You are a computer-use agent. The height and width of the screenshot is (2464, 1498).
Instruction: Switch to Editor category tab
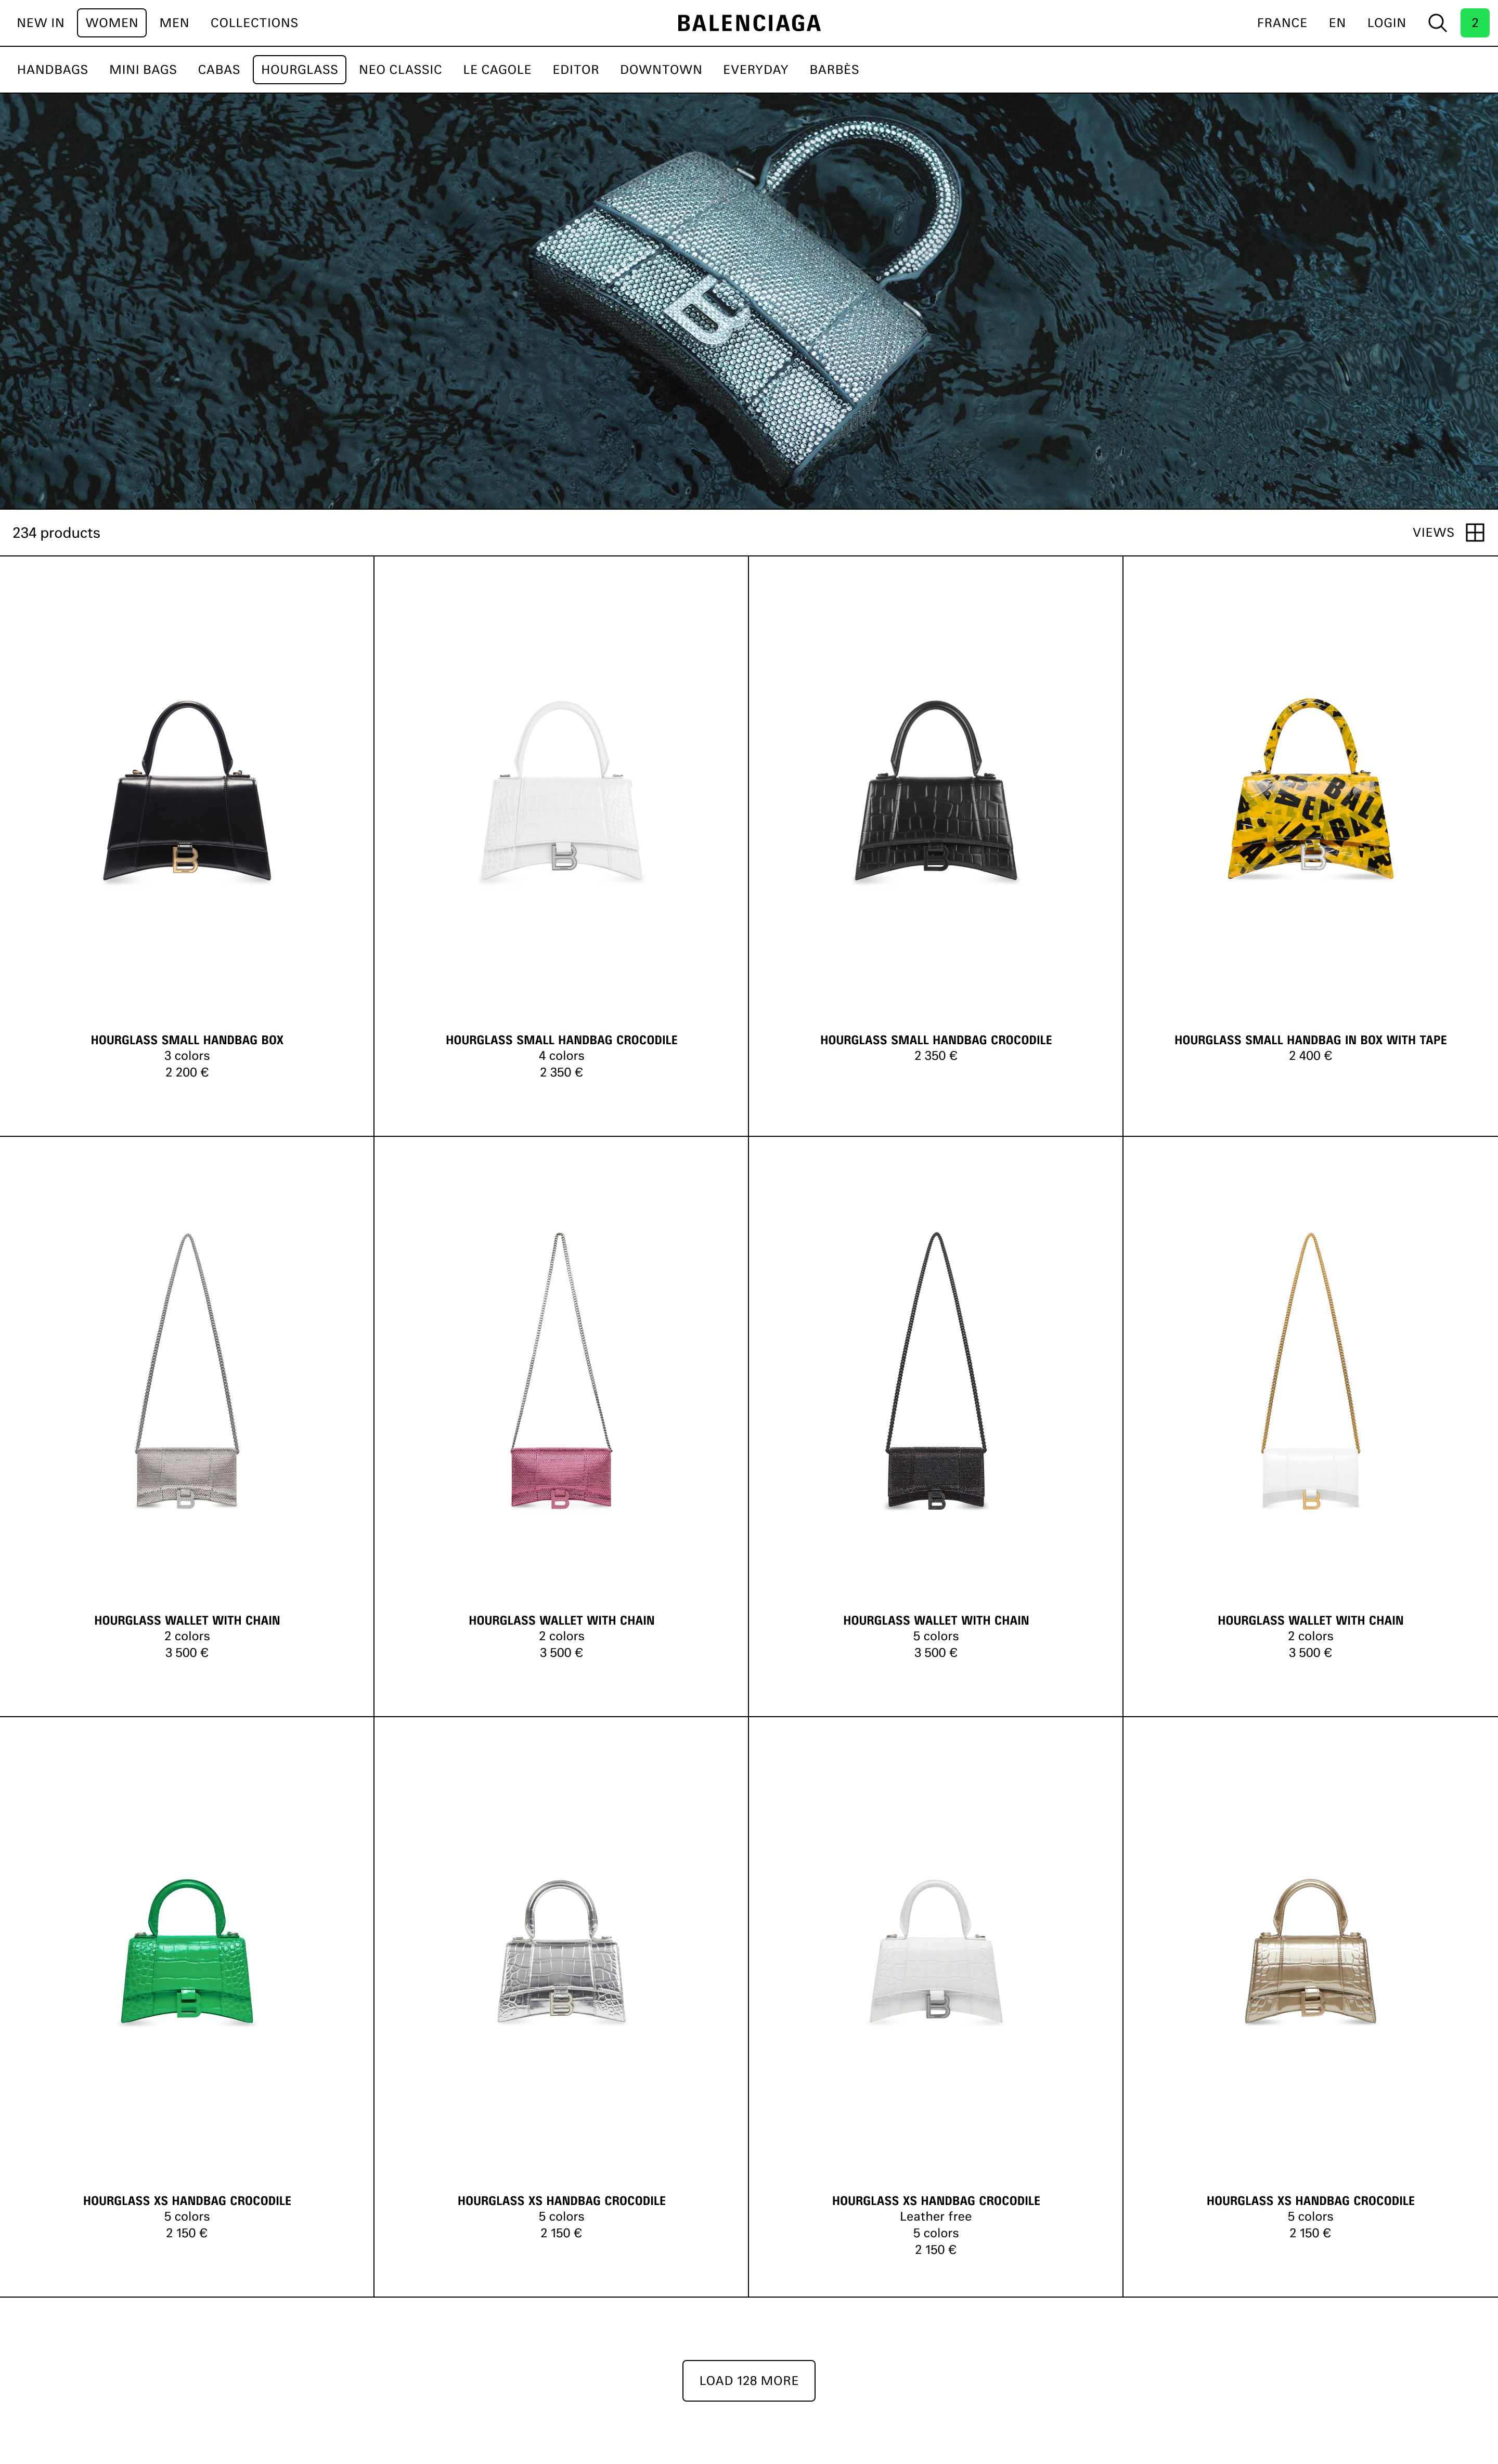tap(576, 70)
